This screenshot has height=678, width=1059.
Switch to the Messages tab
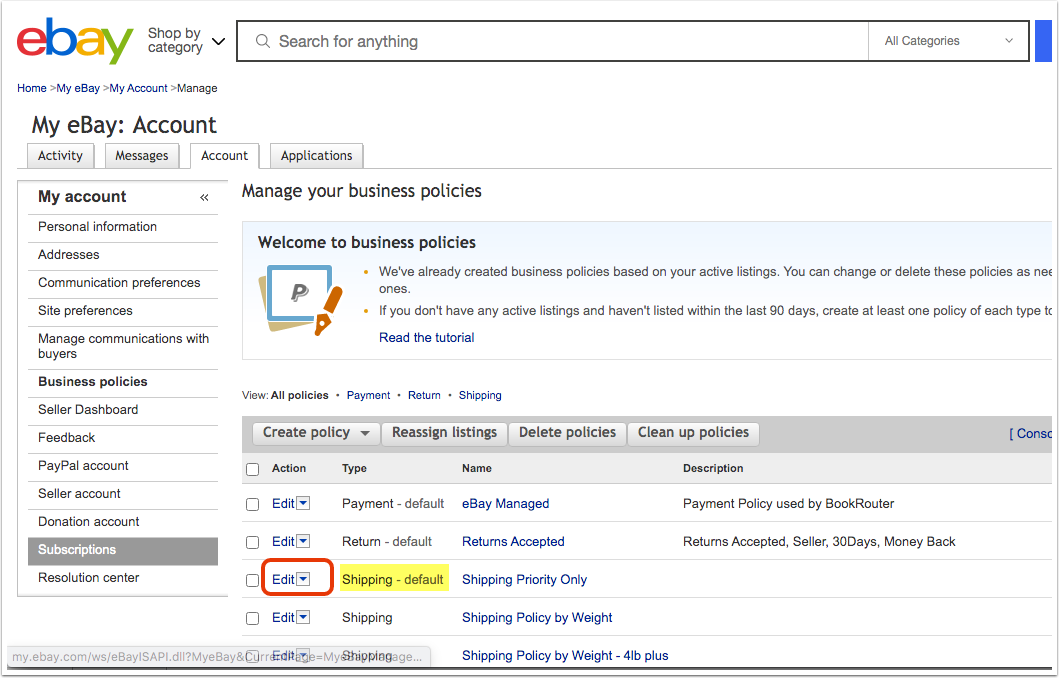142,156
